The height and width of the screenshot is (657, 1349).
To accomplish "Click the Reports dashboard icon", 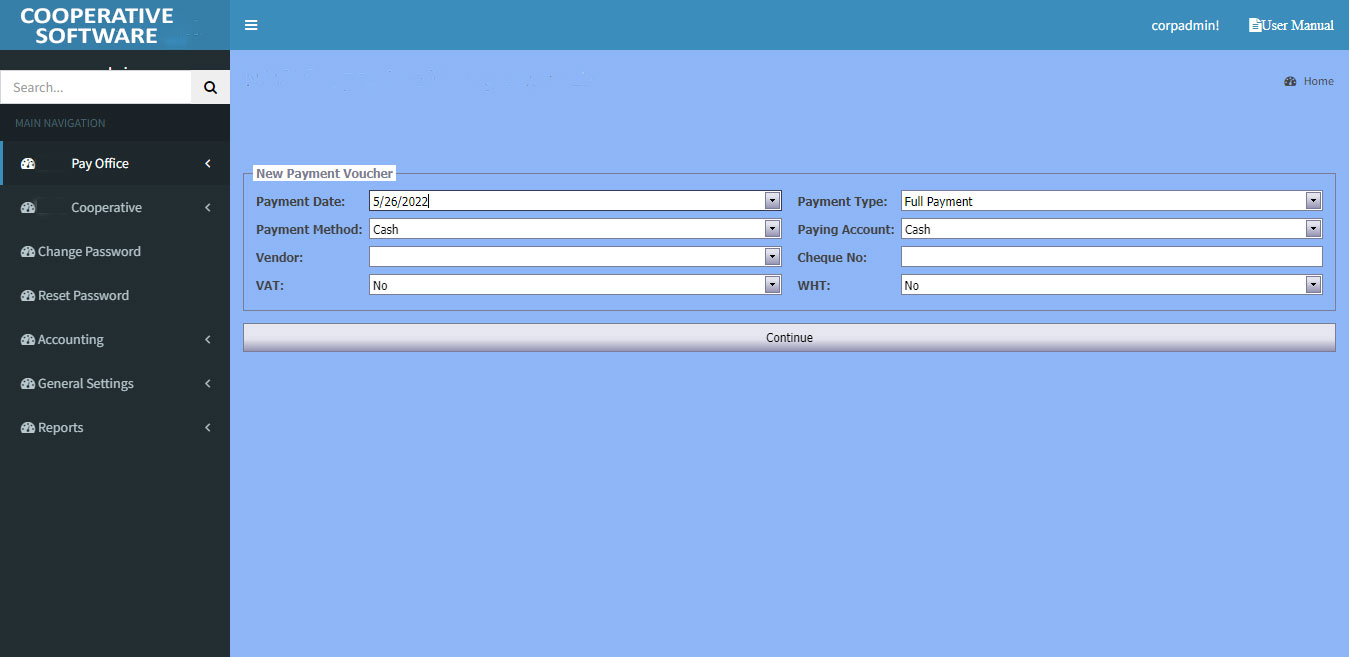I will [28, 428].
